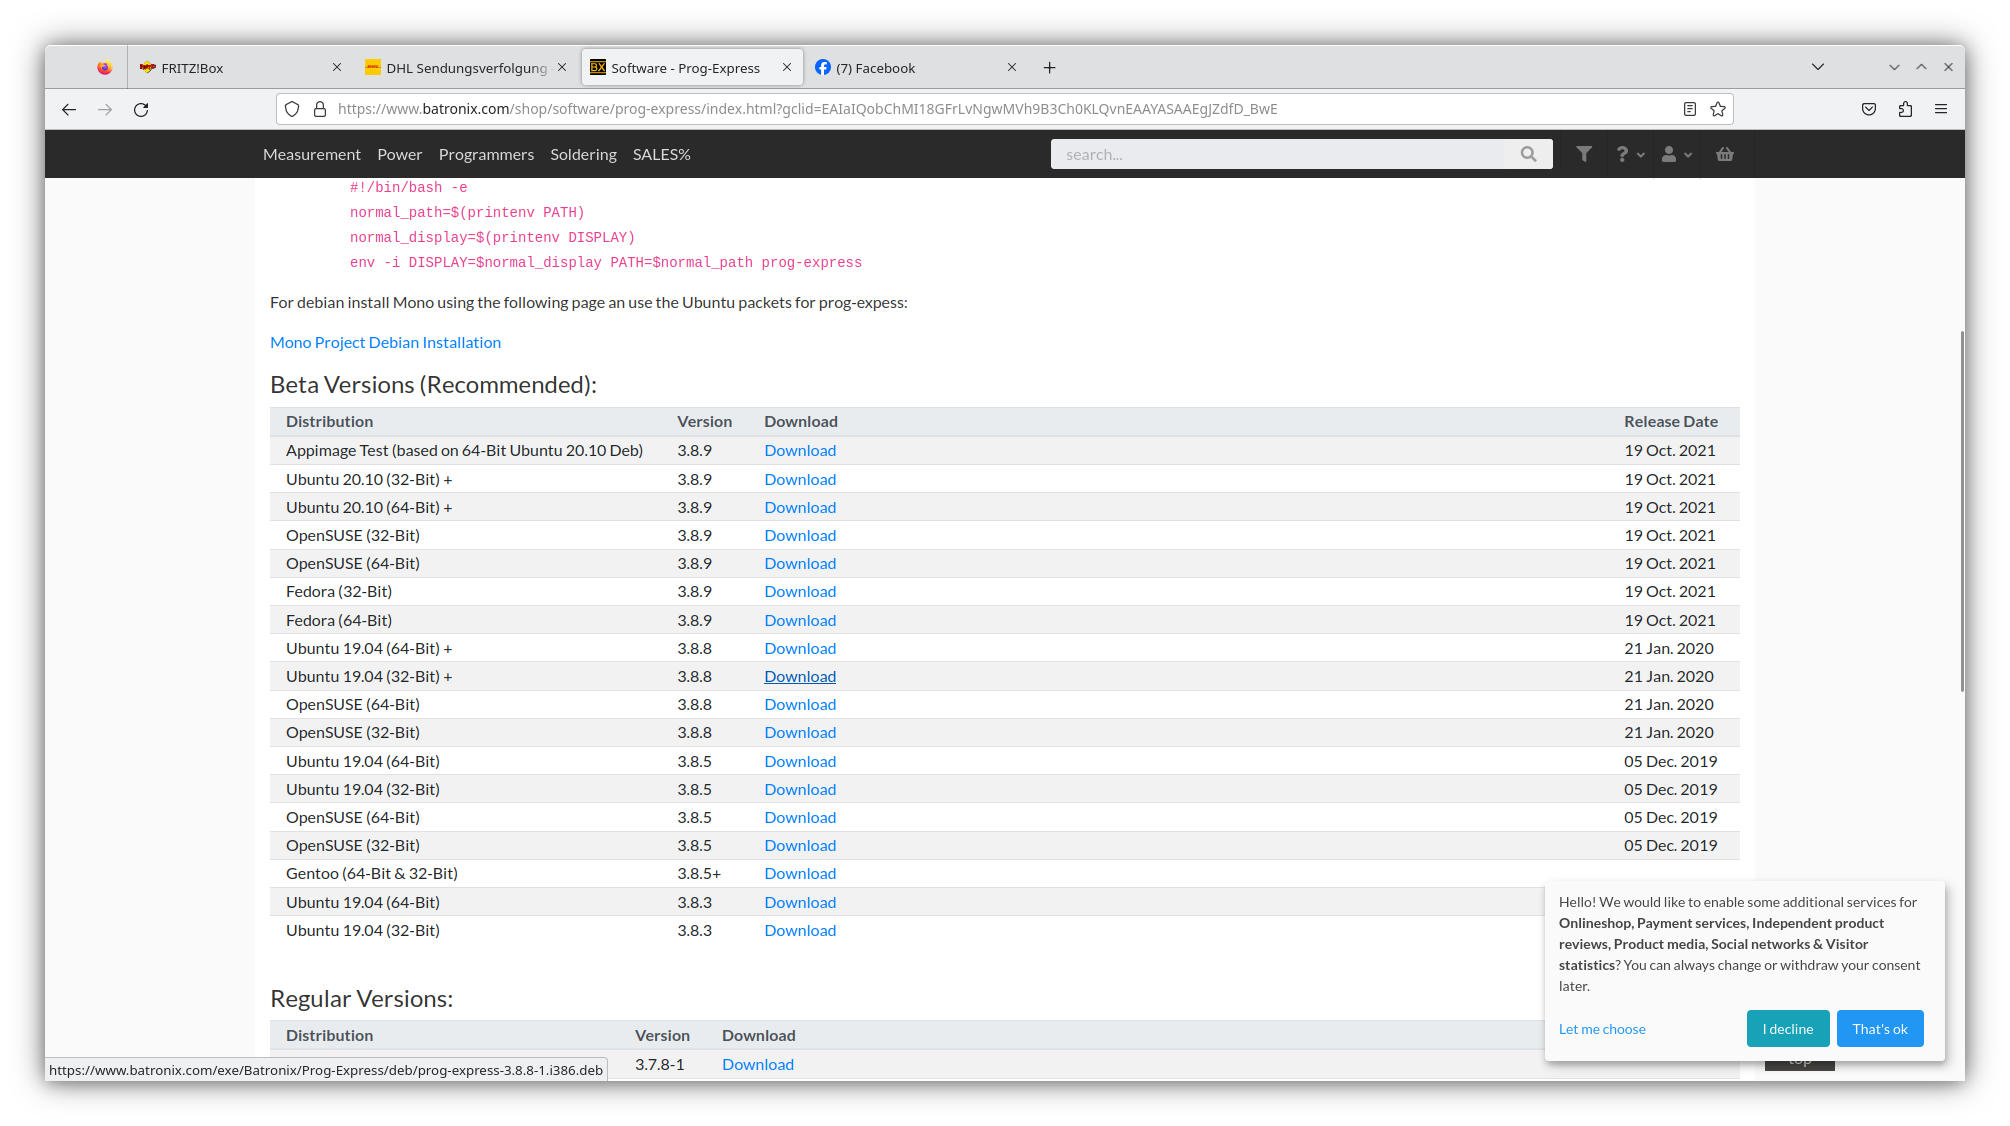Viewport: 2010px width, 1126px height.
Task: Open Firefox hamburger application menu
Action: click(x=1941, y=110)
